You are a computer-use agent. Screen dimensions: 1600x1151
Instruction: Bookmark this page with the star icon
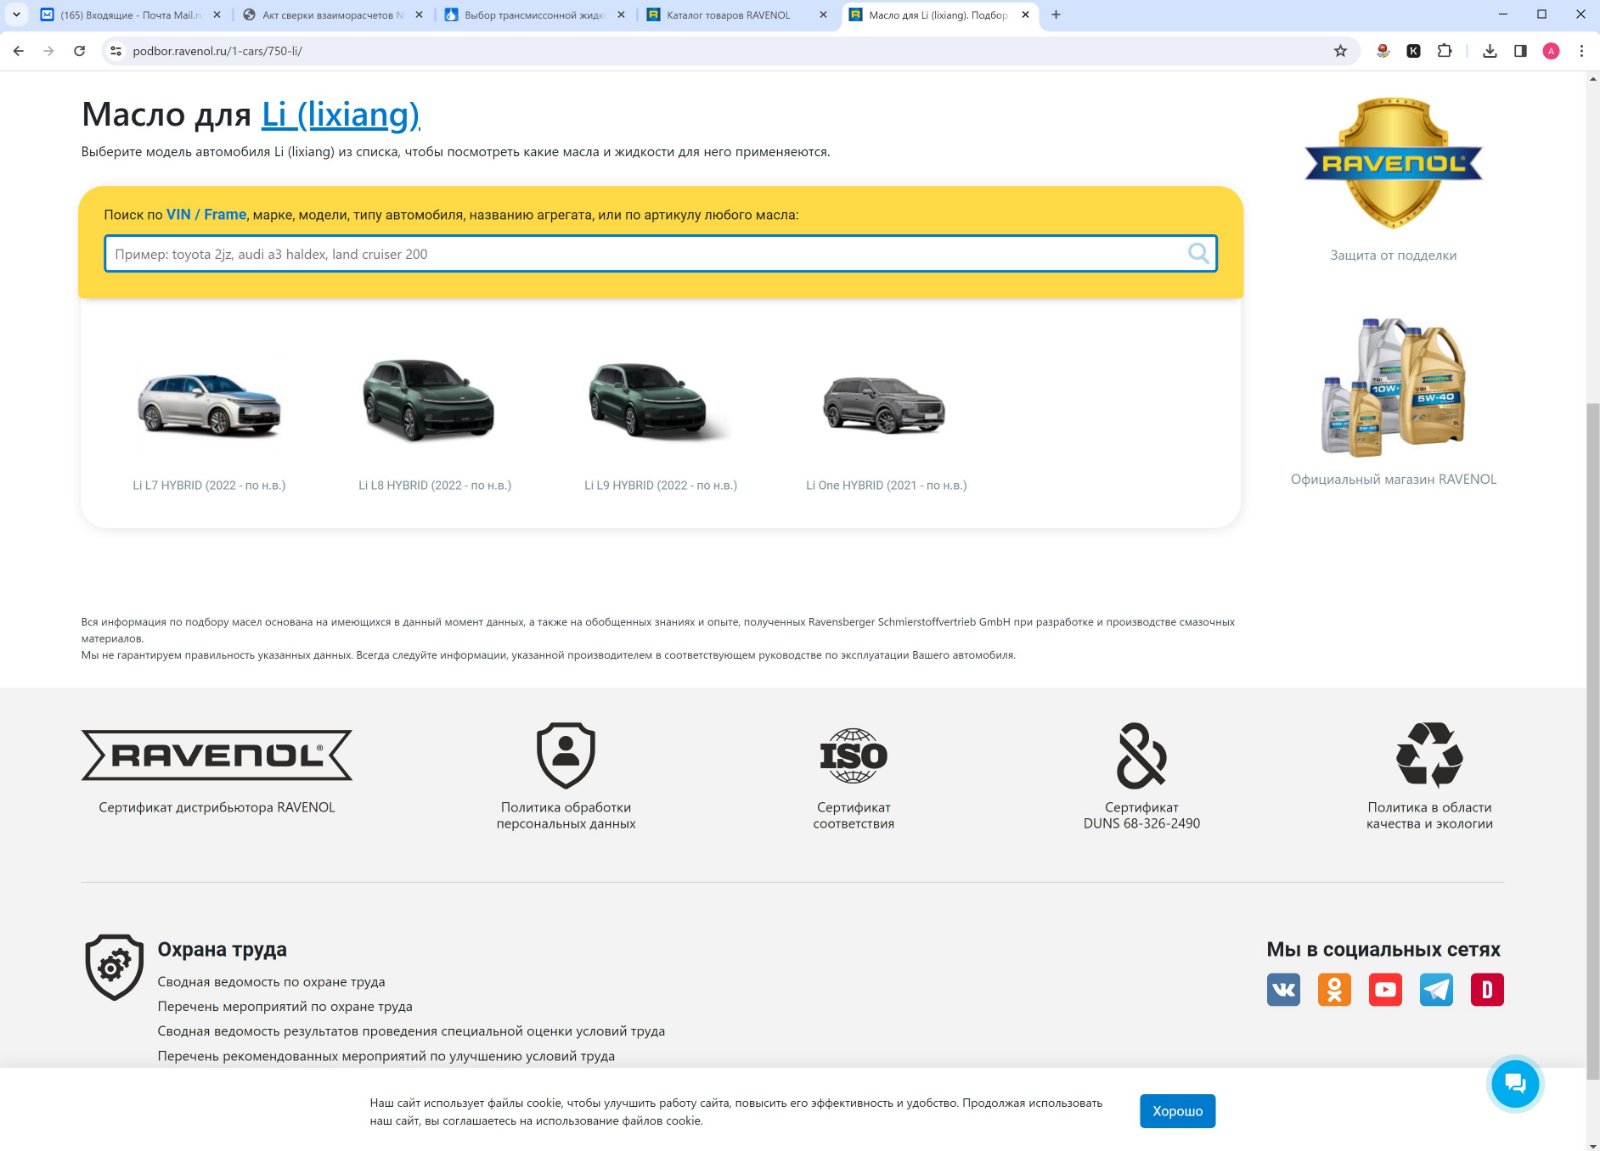click(x=1340, y=51)
